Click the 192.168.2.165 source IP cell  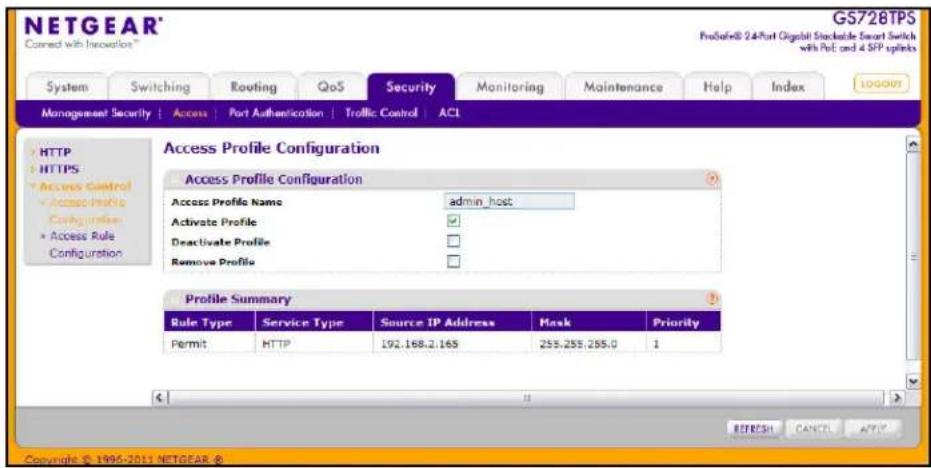452,344
